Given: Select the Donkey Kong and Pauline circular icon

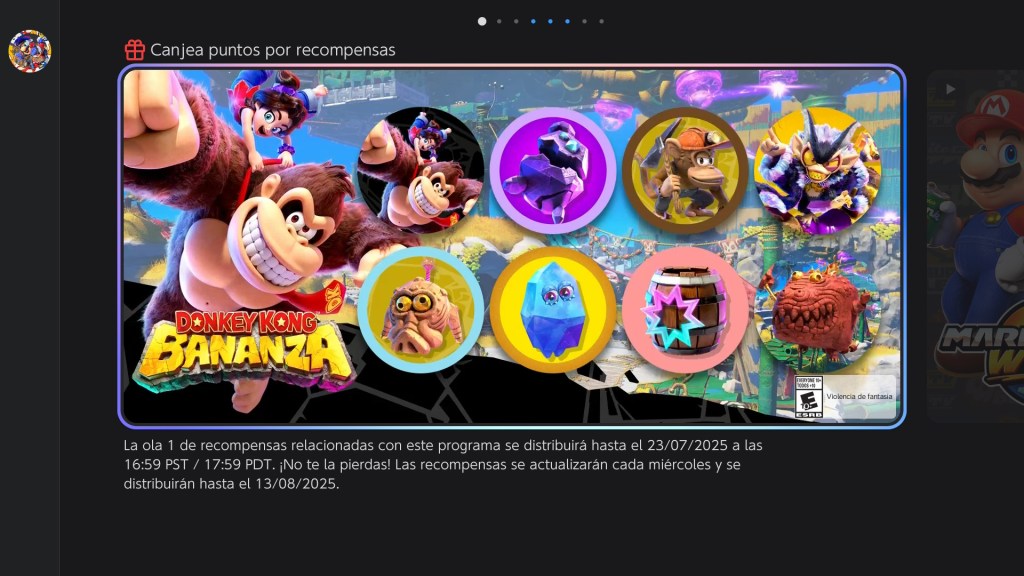Looking at the screenshot, I should [x=421, y=171].
